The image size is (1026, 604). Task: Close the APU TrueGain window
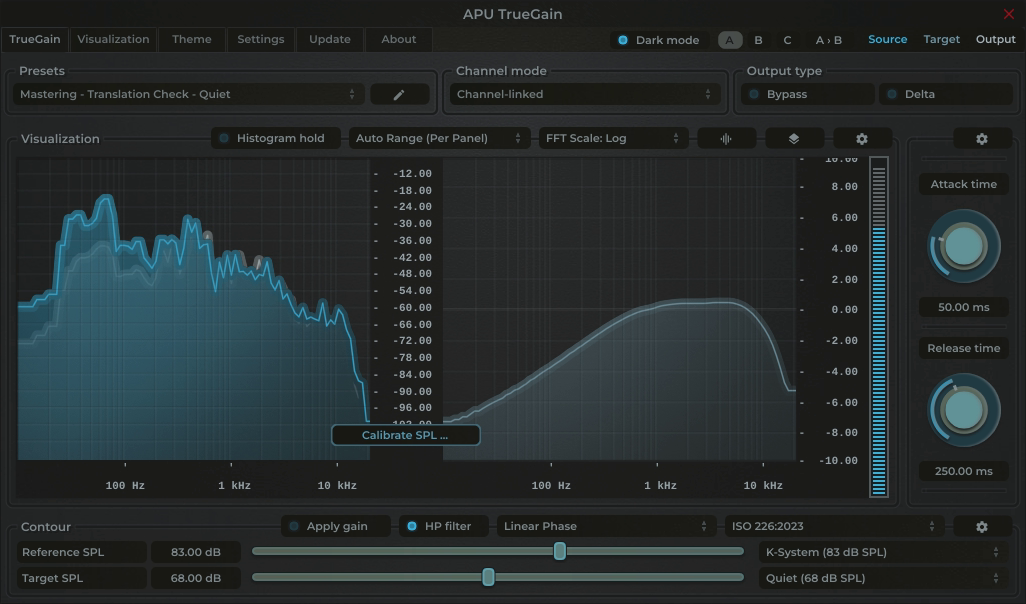point(1008,14)
